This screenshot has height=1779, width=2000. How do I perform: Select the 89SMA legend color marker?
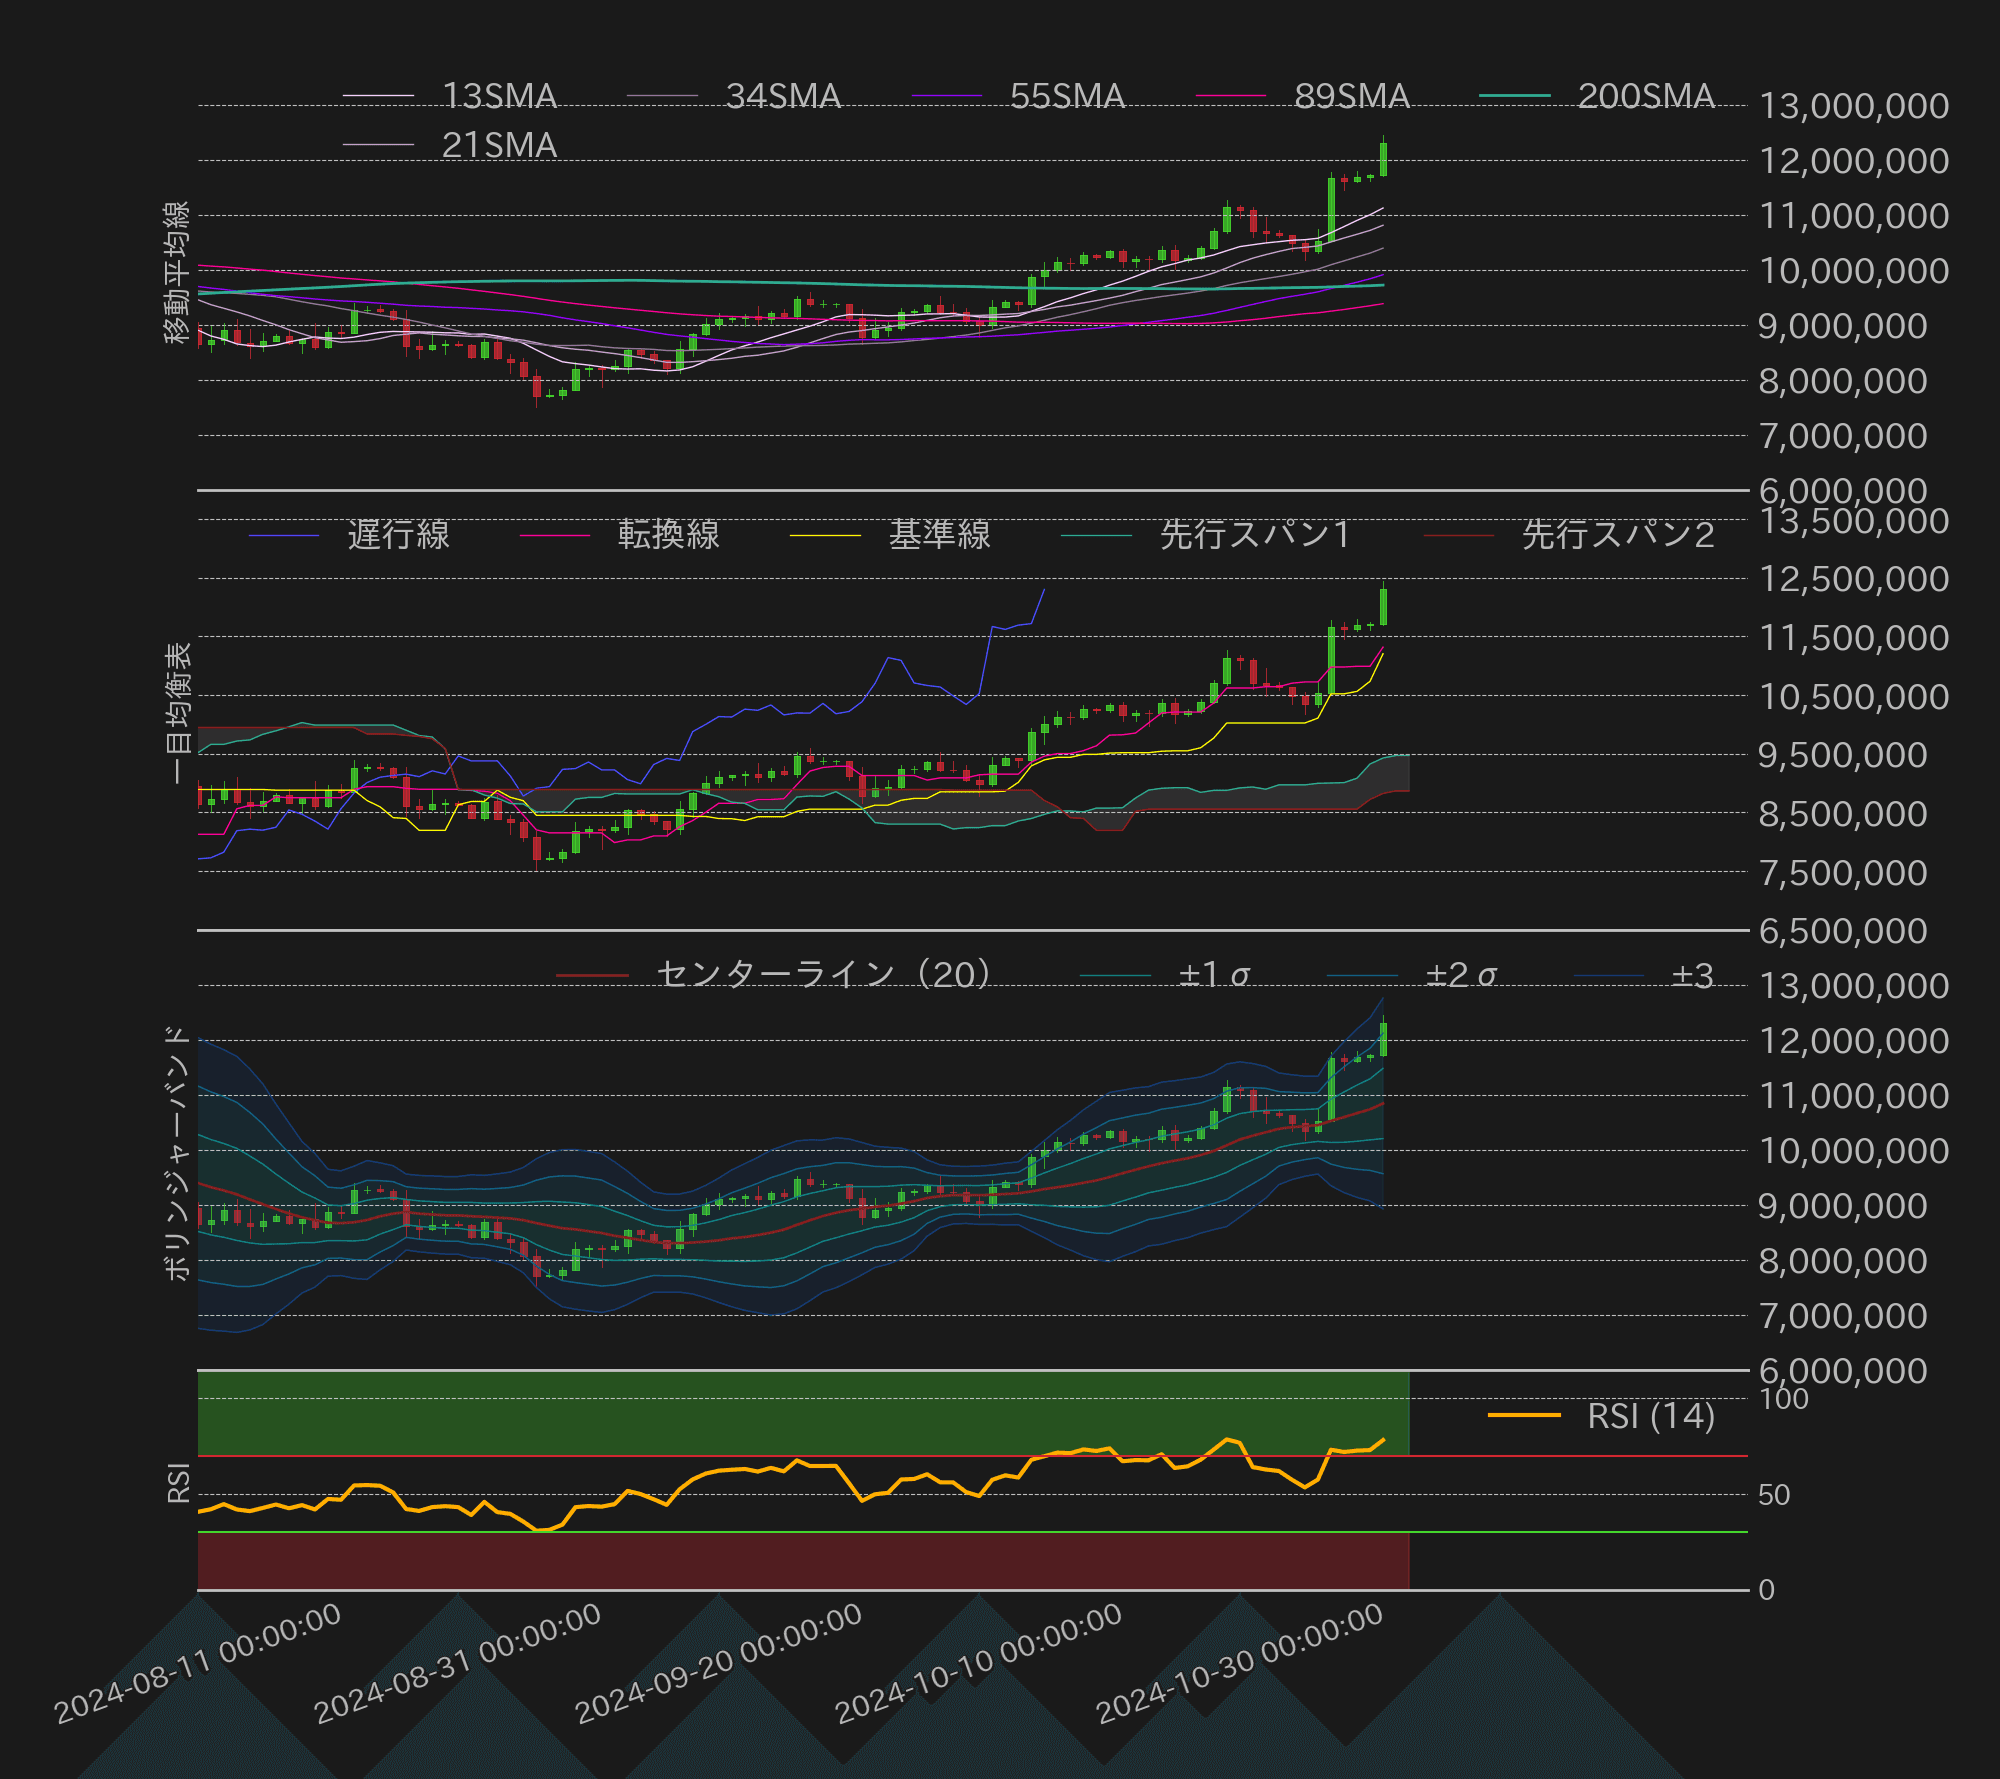click(x=1230, y=97)
